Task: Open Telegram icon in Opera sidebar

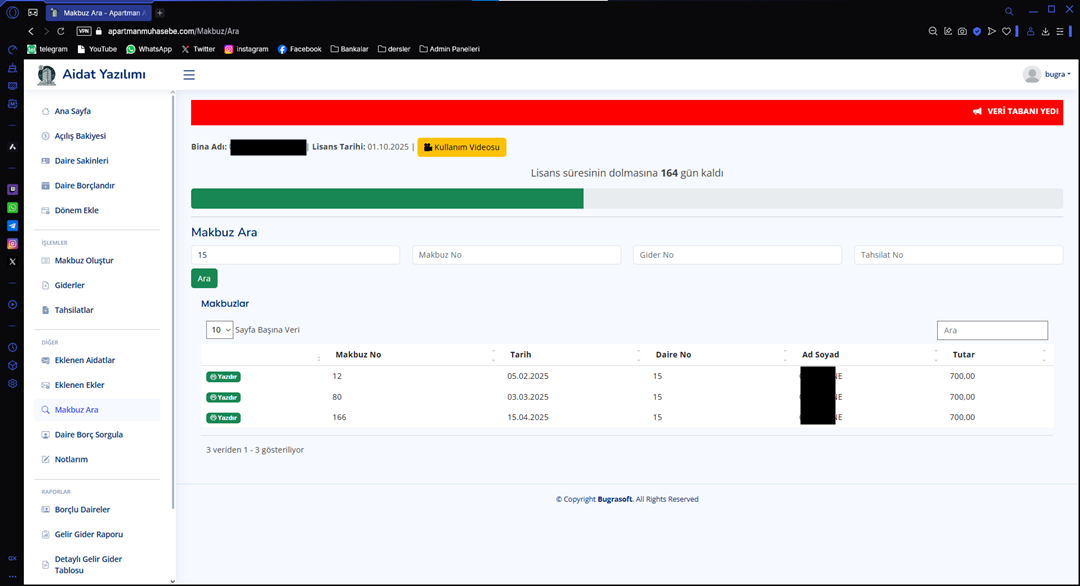Action: coord(12,226)
